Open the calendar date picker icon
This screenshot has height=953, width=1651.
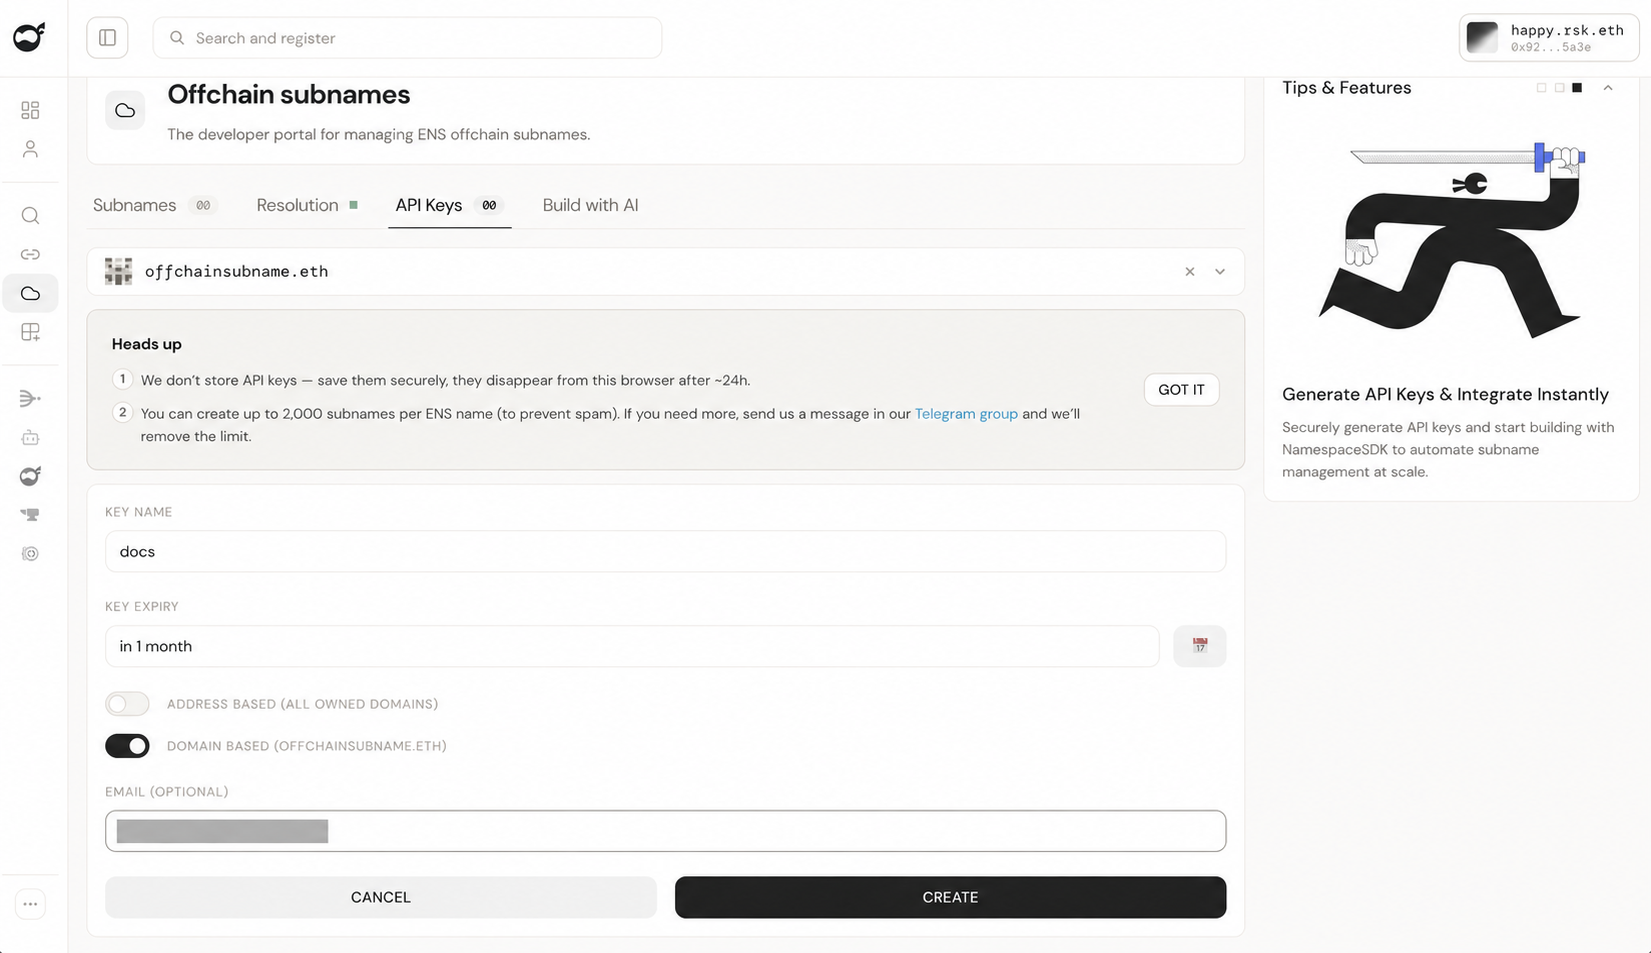1199,646
